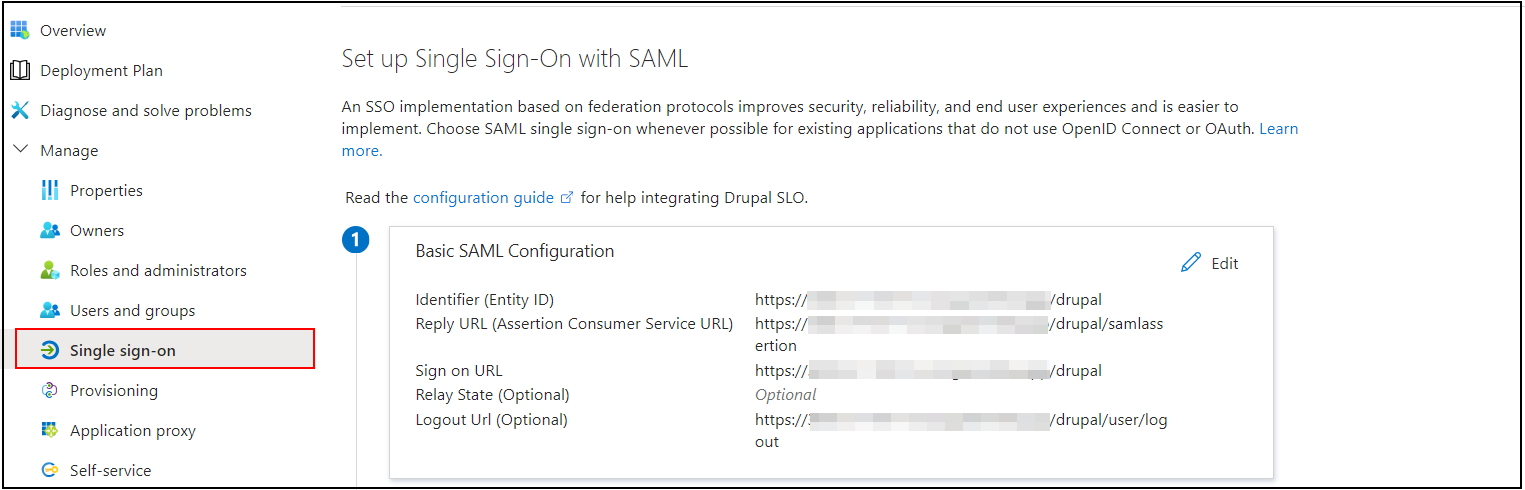Image resolution: width=1525 pixels, height=490 pixels.
Task: Click the Self-service icon
Action: [x=50, y=471]
